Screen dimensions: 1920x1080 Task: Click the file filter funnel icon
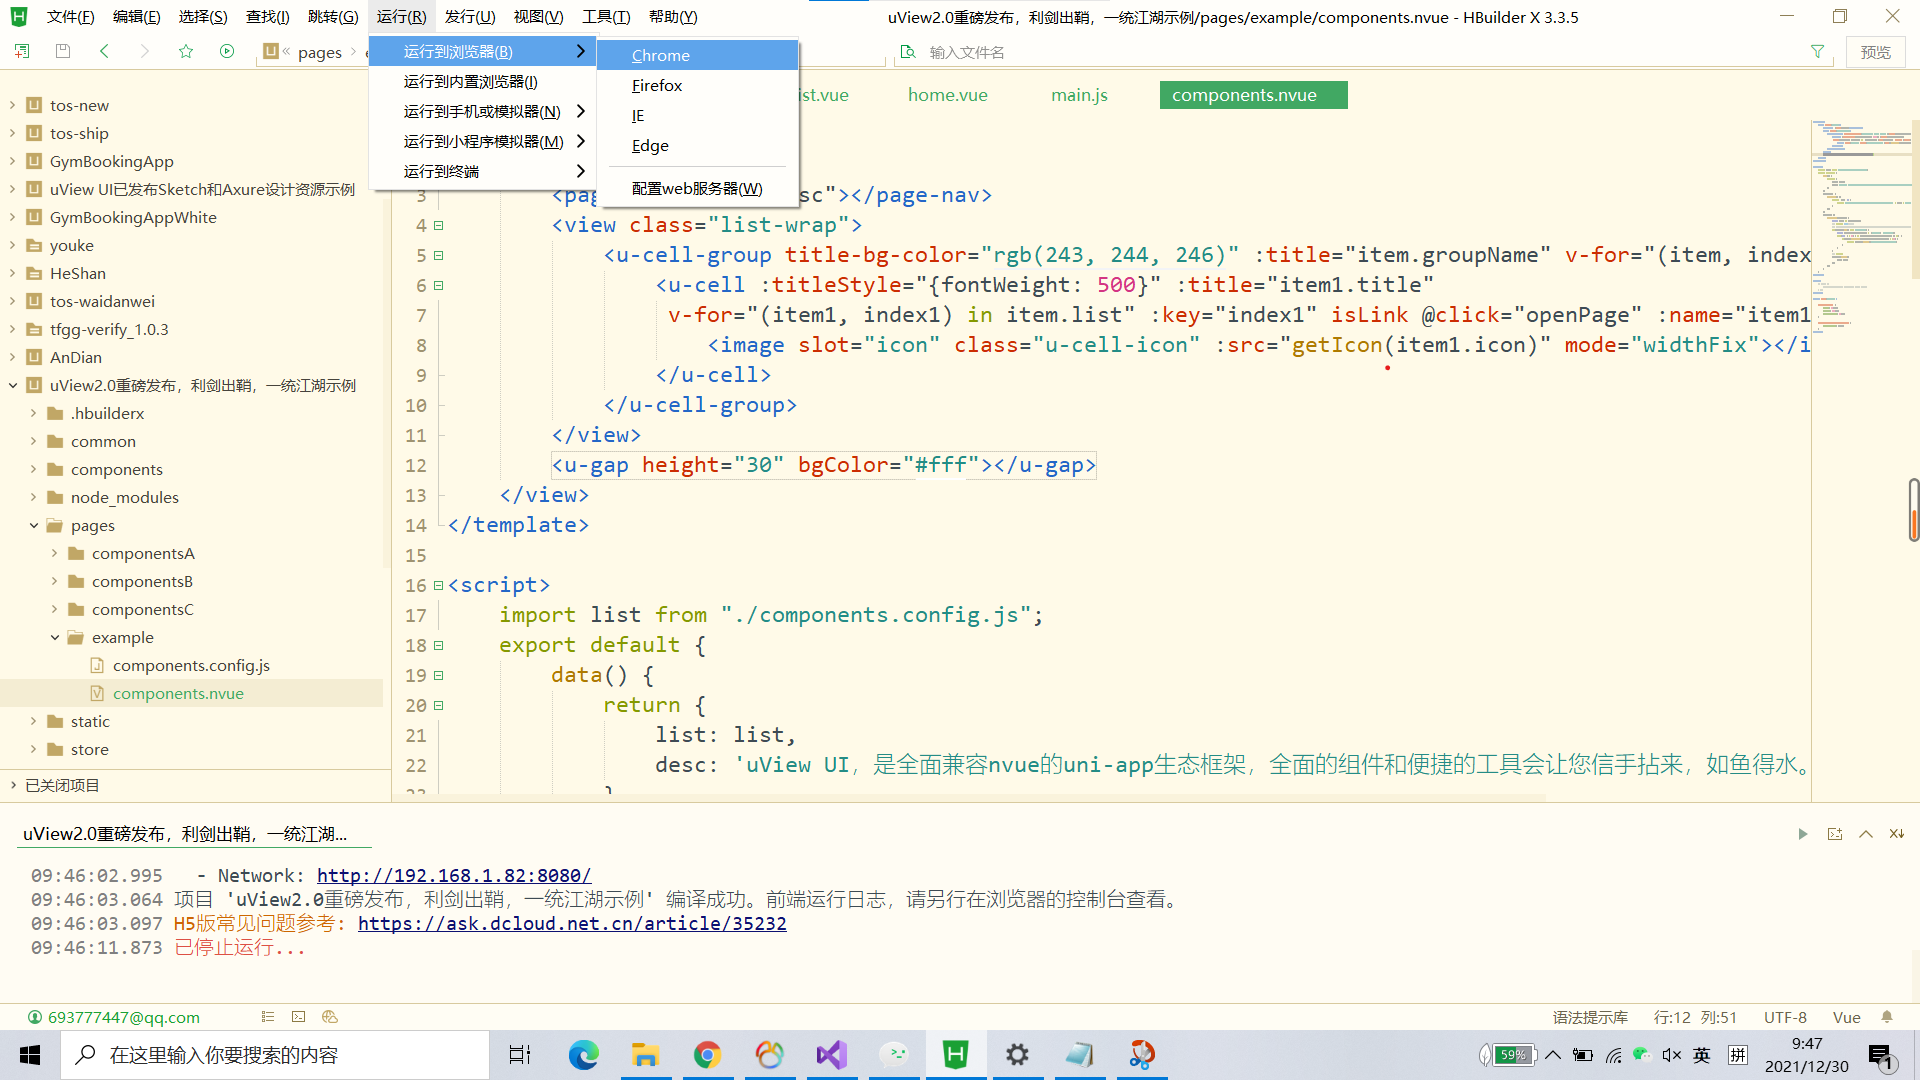(1817, 52)
